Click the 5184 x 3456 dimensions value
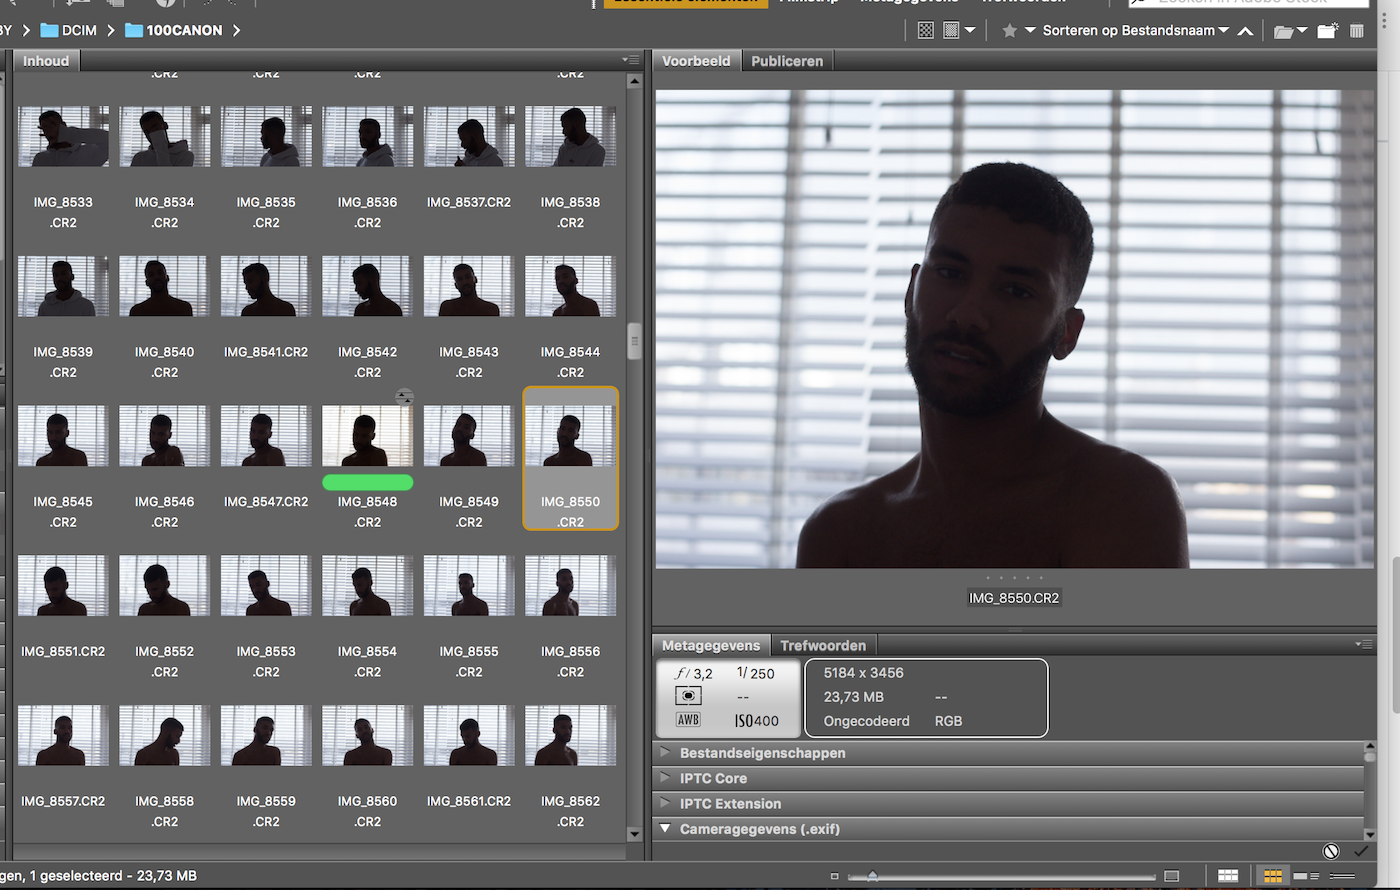The width and height of the screenshot is (1400, 890). pos(864,673)
